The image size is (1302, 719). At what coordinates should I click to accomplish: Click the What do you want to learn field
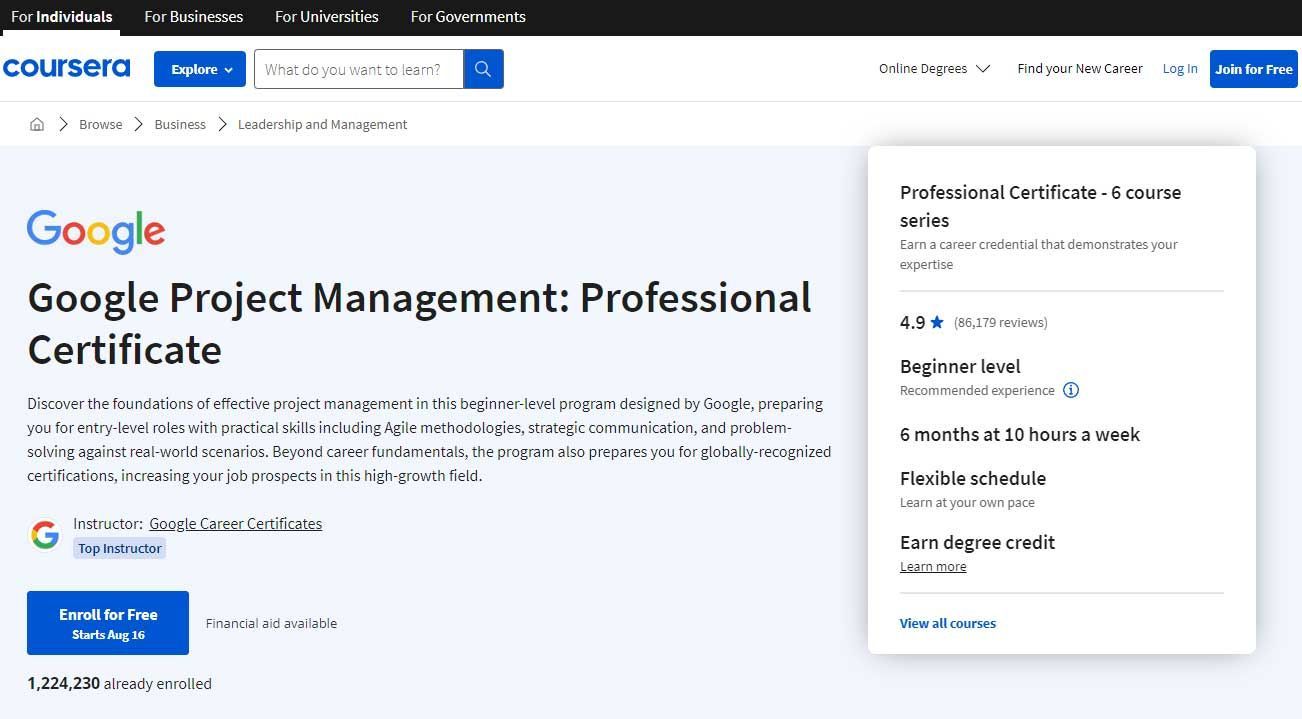[x=358, y=69]
